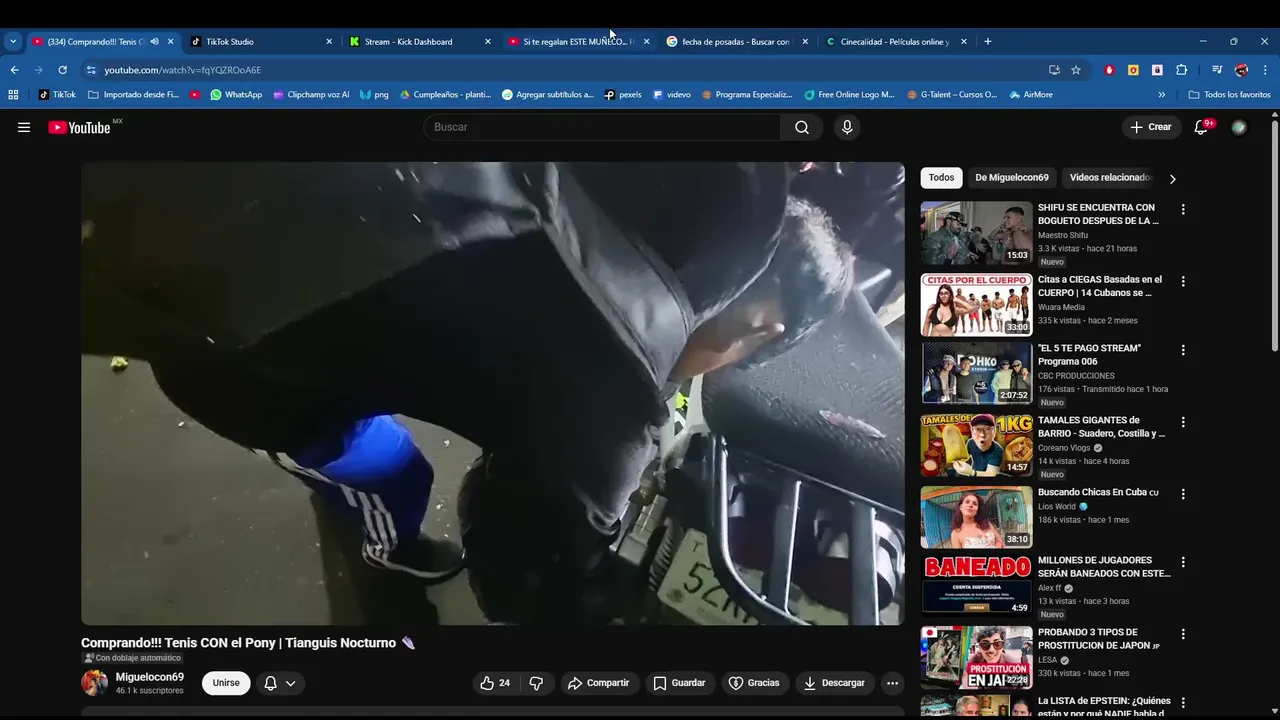Image resolution: width=1280 pixels, height=720 pixels.
Task: Click the Crear button
Action: 1151,127
